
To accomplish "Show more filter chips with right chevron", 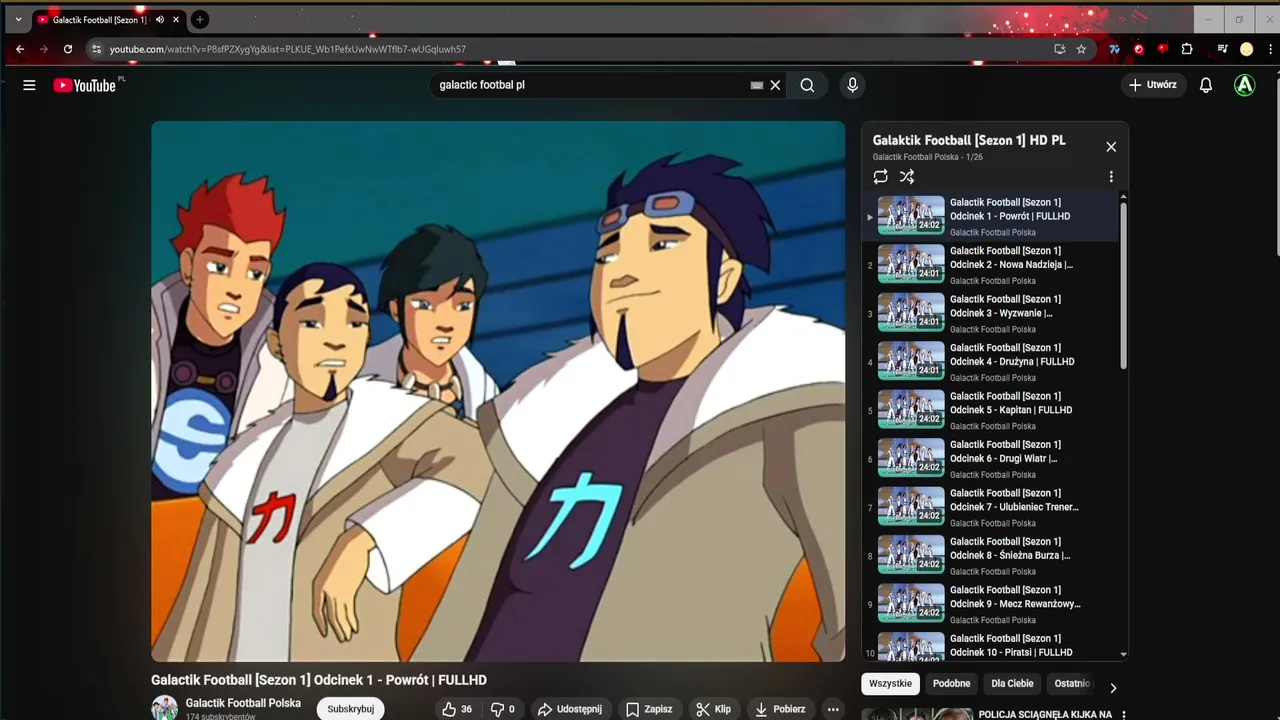I will click(1113, 687).
